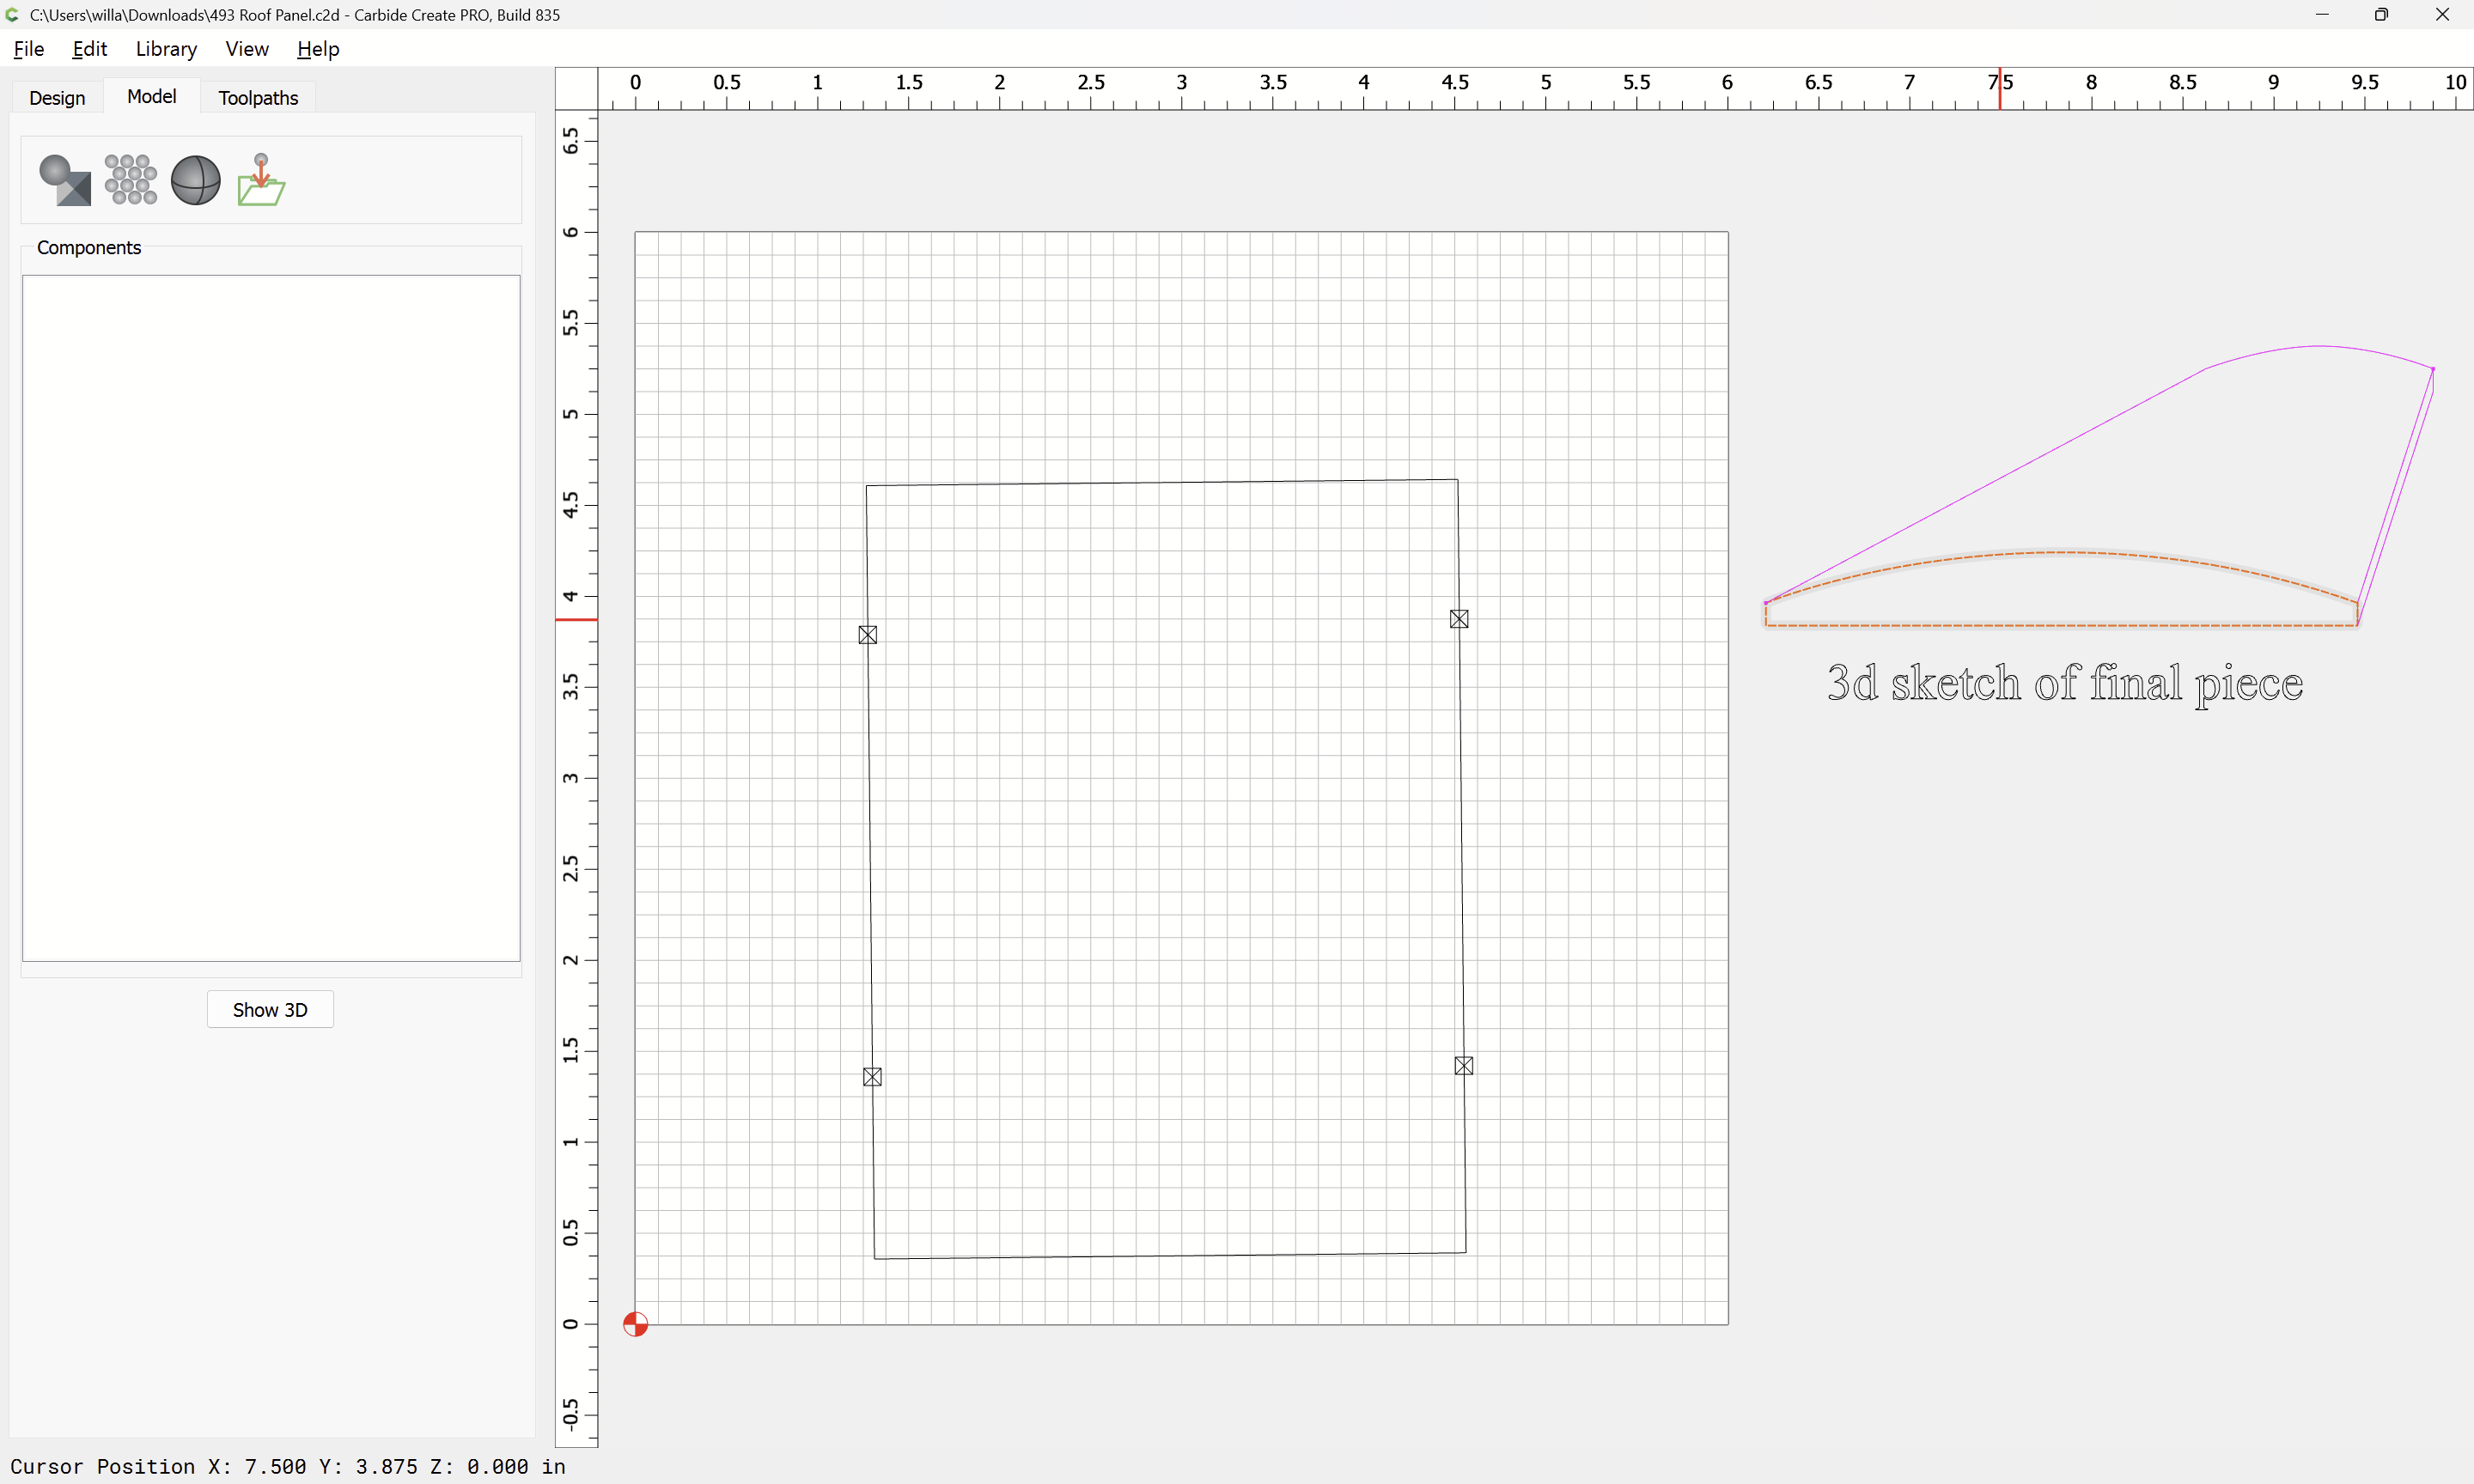This screenshot has width=2474, height=1484.
Task: Open the Edit menu
Action: [x=89, y=49]
